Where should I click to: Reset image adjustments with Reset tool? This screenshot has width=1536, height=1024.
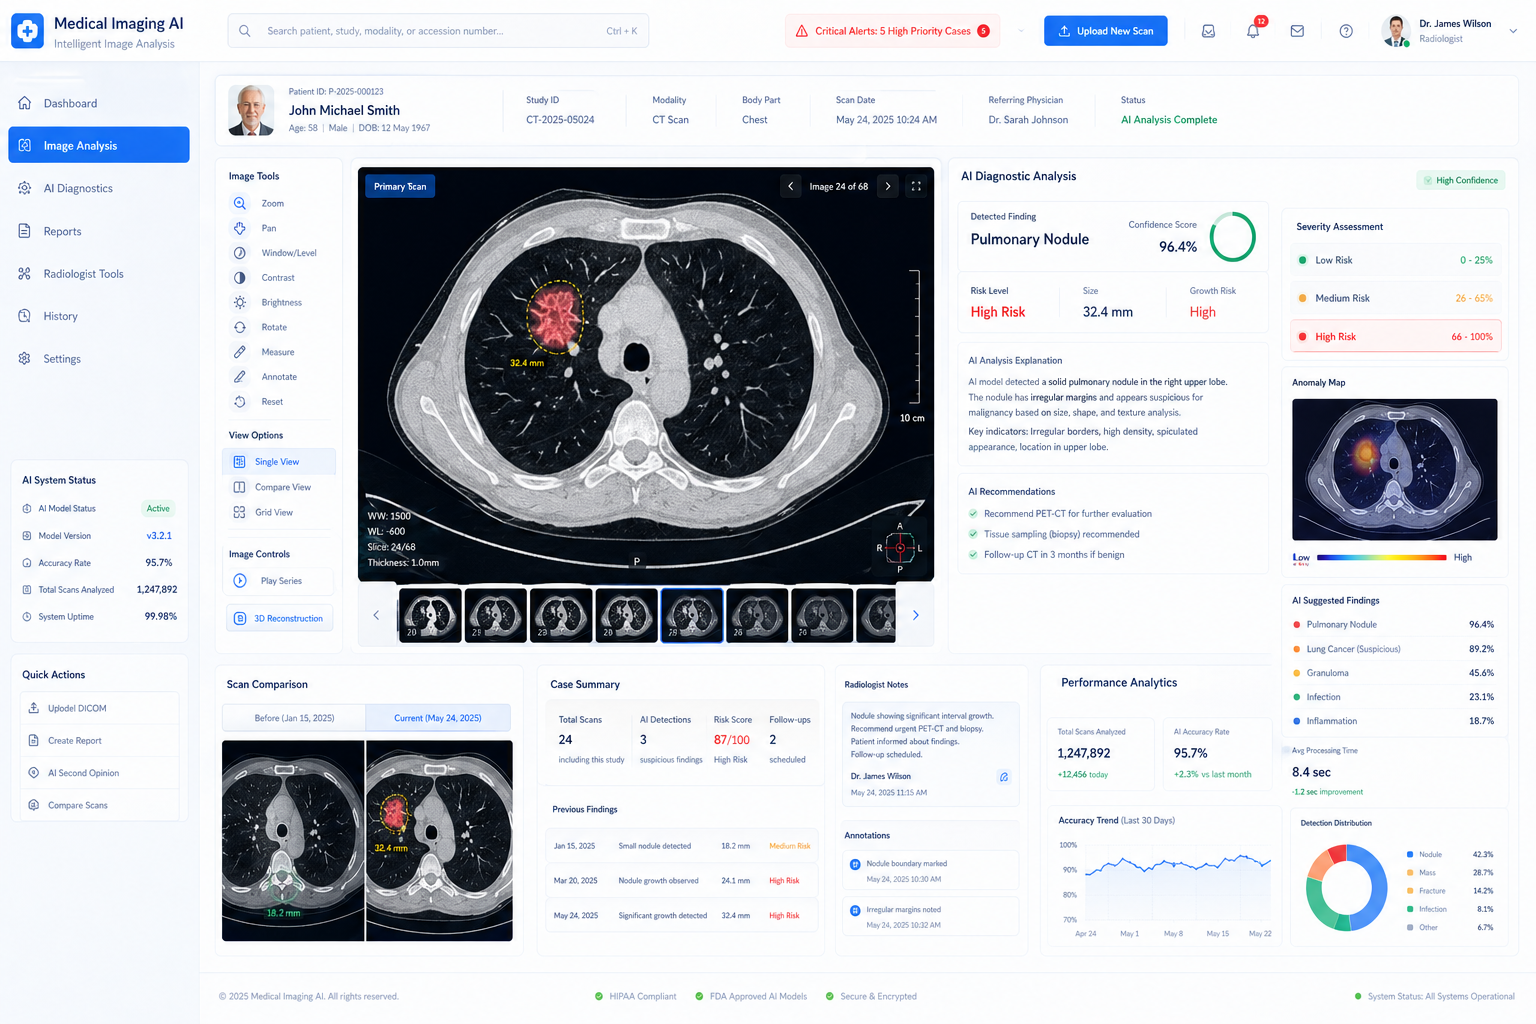258,402
